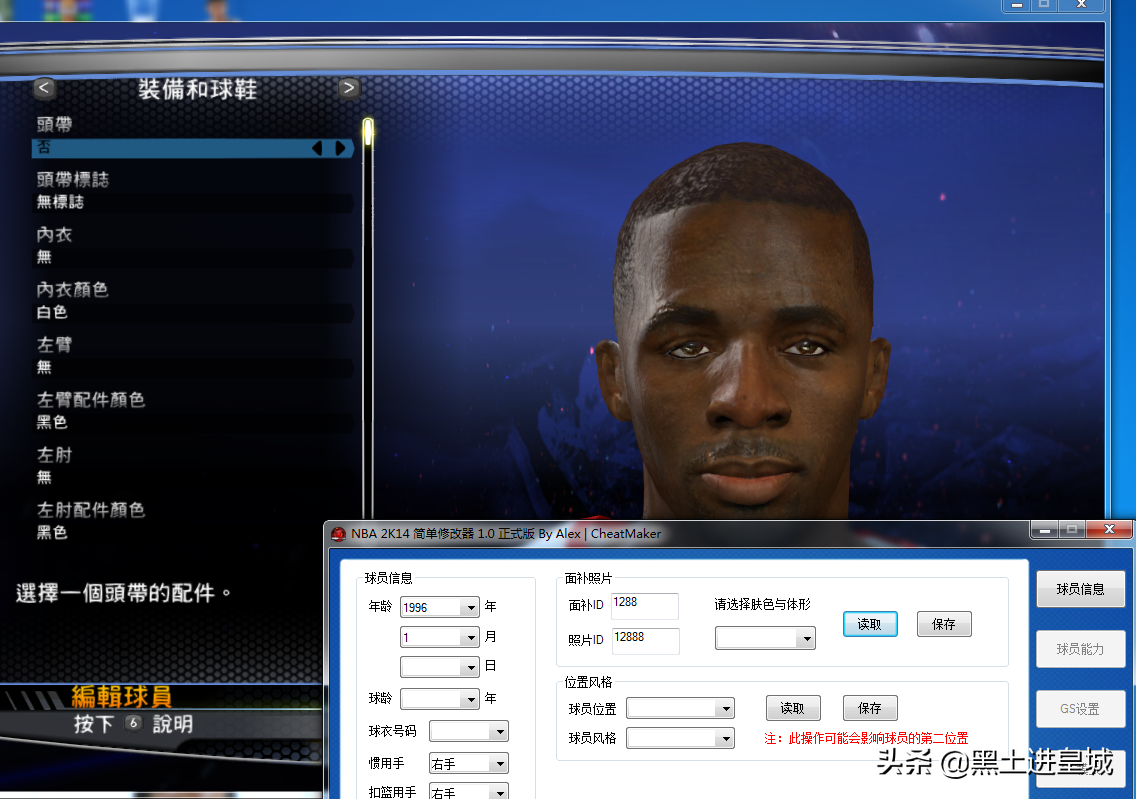Switch to the 球员信息 tab
This screenshot has width=1136, height=799.
pyautogui.click(x=1081, y=589)
